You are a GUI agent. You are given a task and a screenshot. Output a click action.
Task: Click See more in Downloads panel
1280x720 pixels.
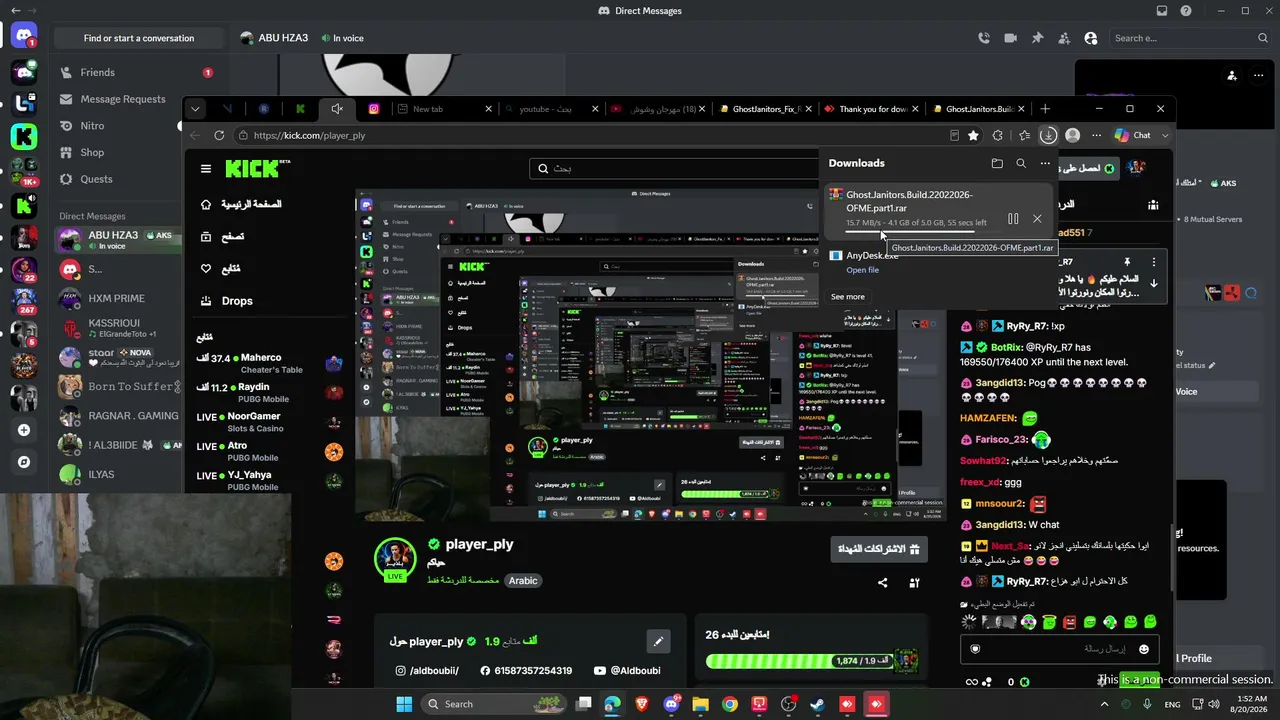point(848,297)
